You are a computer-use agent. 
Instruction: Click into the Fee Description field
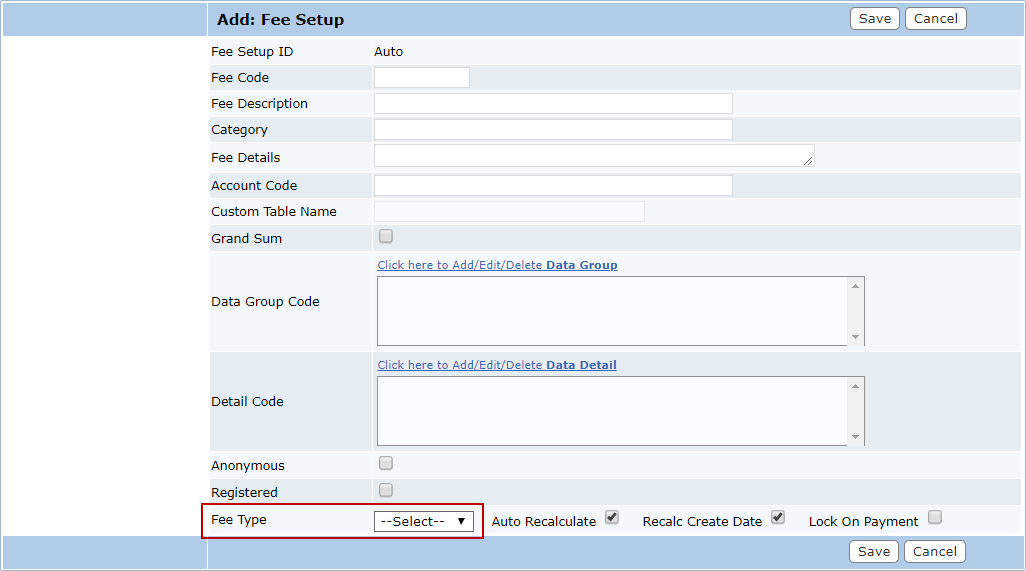coord(553,104)
